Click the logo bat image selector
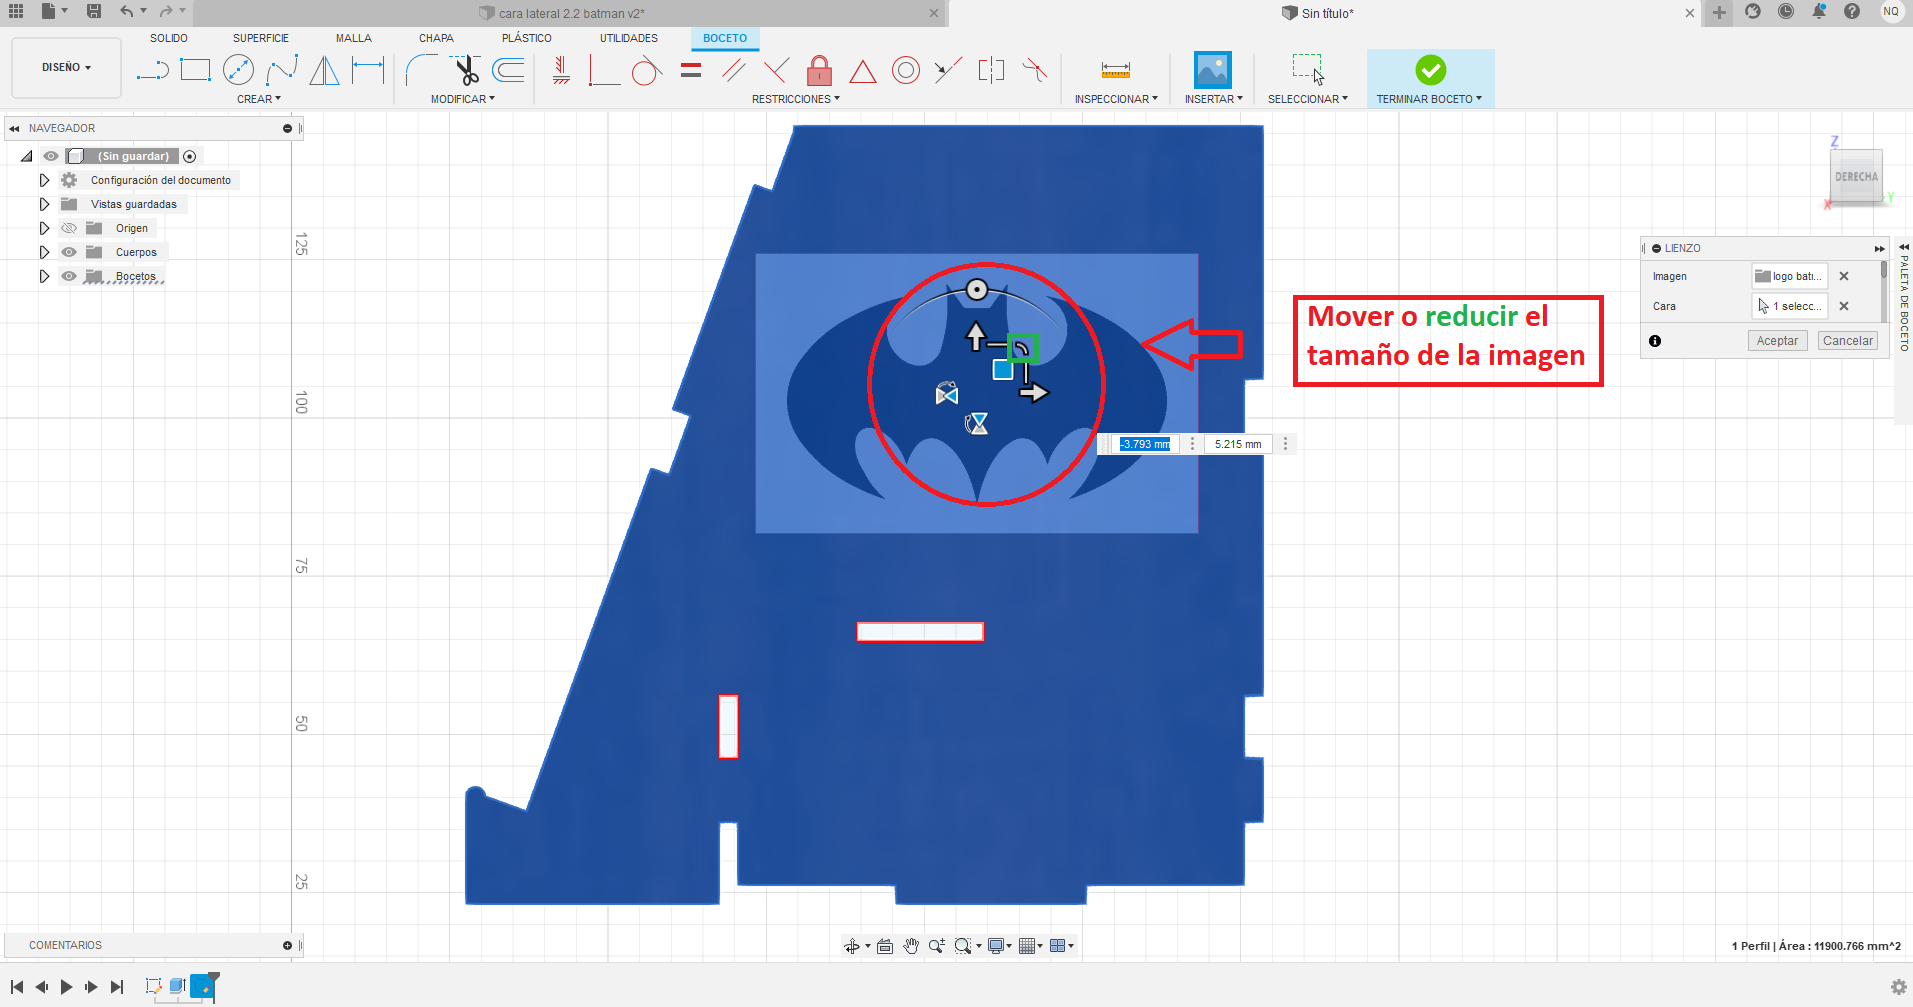The height and width of the screenshot is (1007, 1913). (x=1789, y=276)
